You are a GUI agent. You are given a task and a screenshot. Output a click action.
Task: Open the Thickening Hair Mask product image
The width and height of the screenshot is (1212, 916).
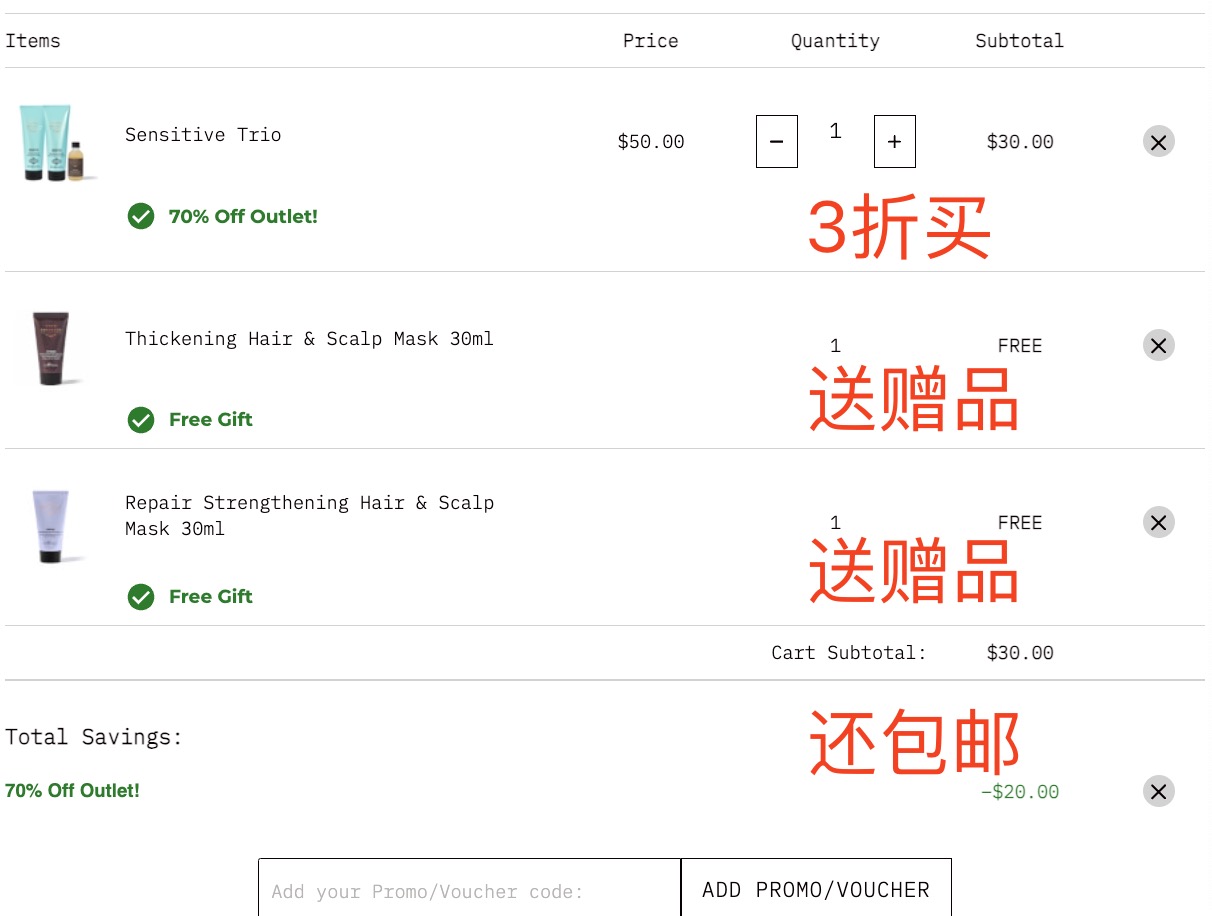pos(50,347)
